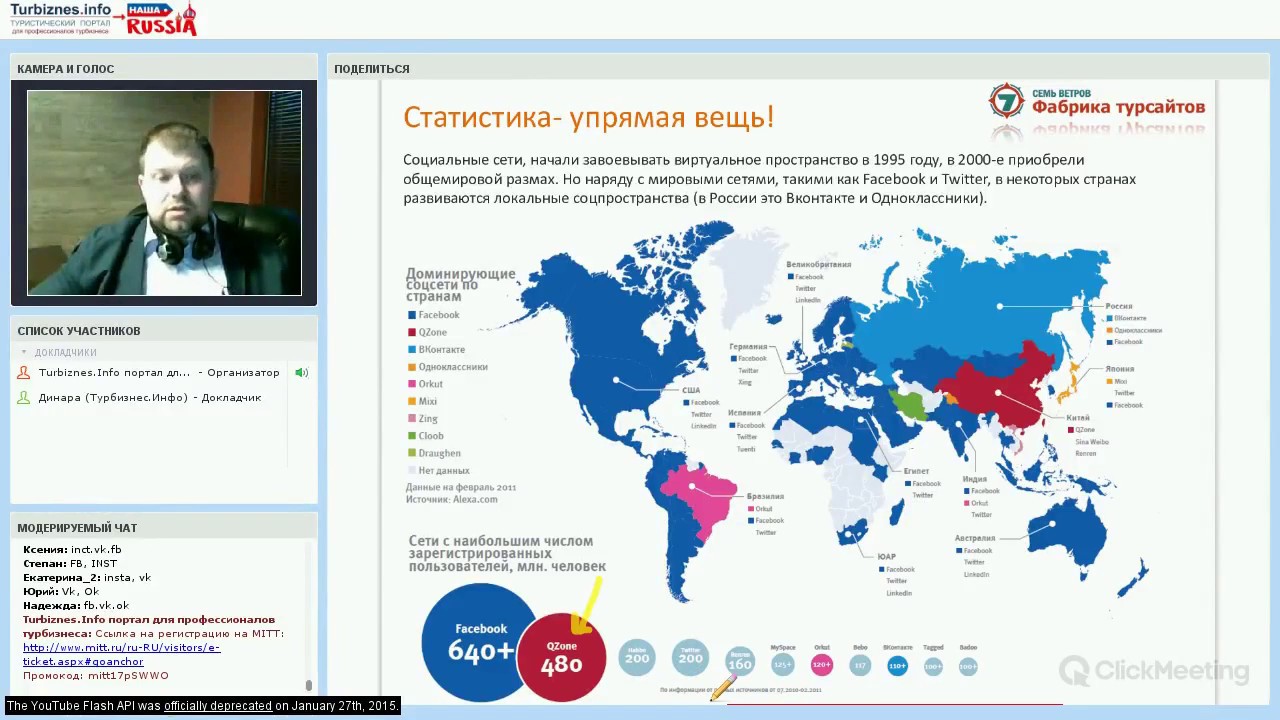Viewport: 1280px width, 720px height.
Task: Click the Бразилия label on the map
Action: (x=765, y=496)
